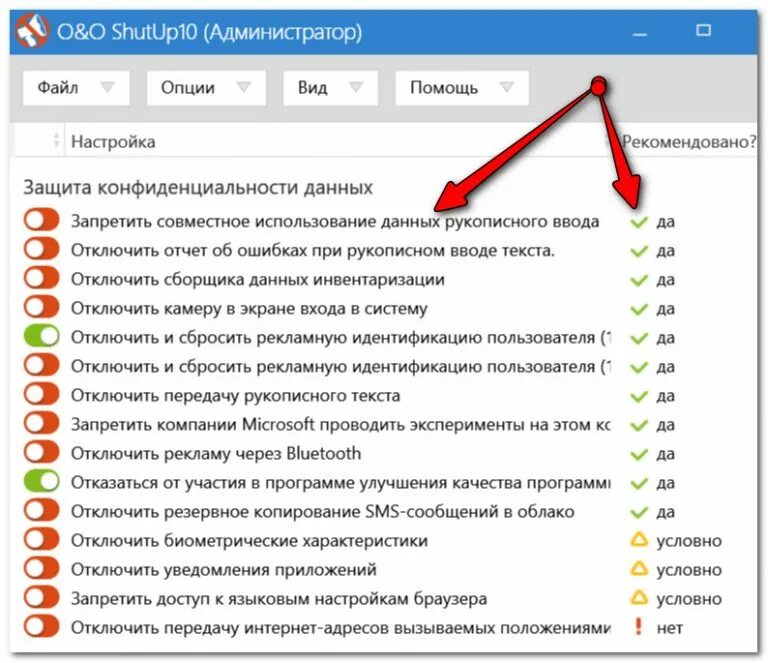Click 'условно' on 'уведомления приложений' row

(689, 570)
